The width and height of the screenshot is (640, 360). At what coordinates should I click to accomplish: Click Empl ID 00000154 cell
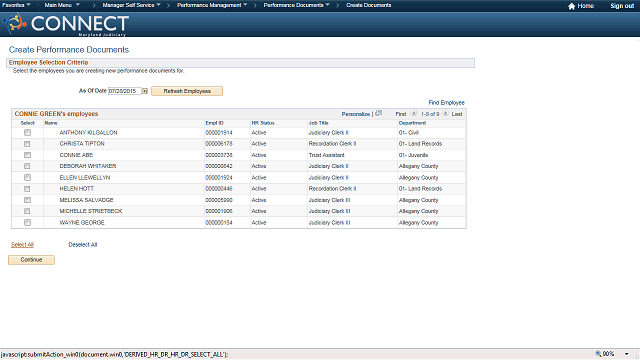[x=219, y=222]
